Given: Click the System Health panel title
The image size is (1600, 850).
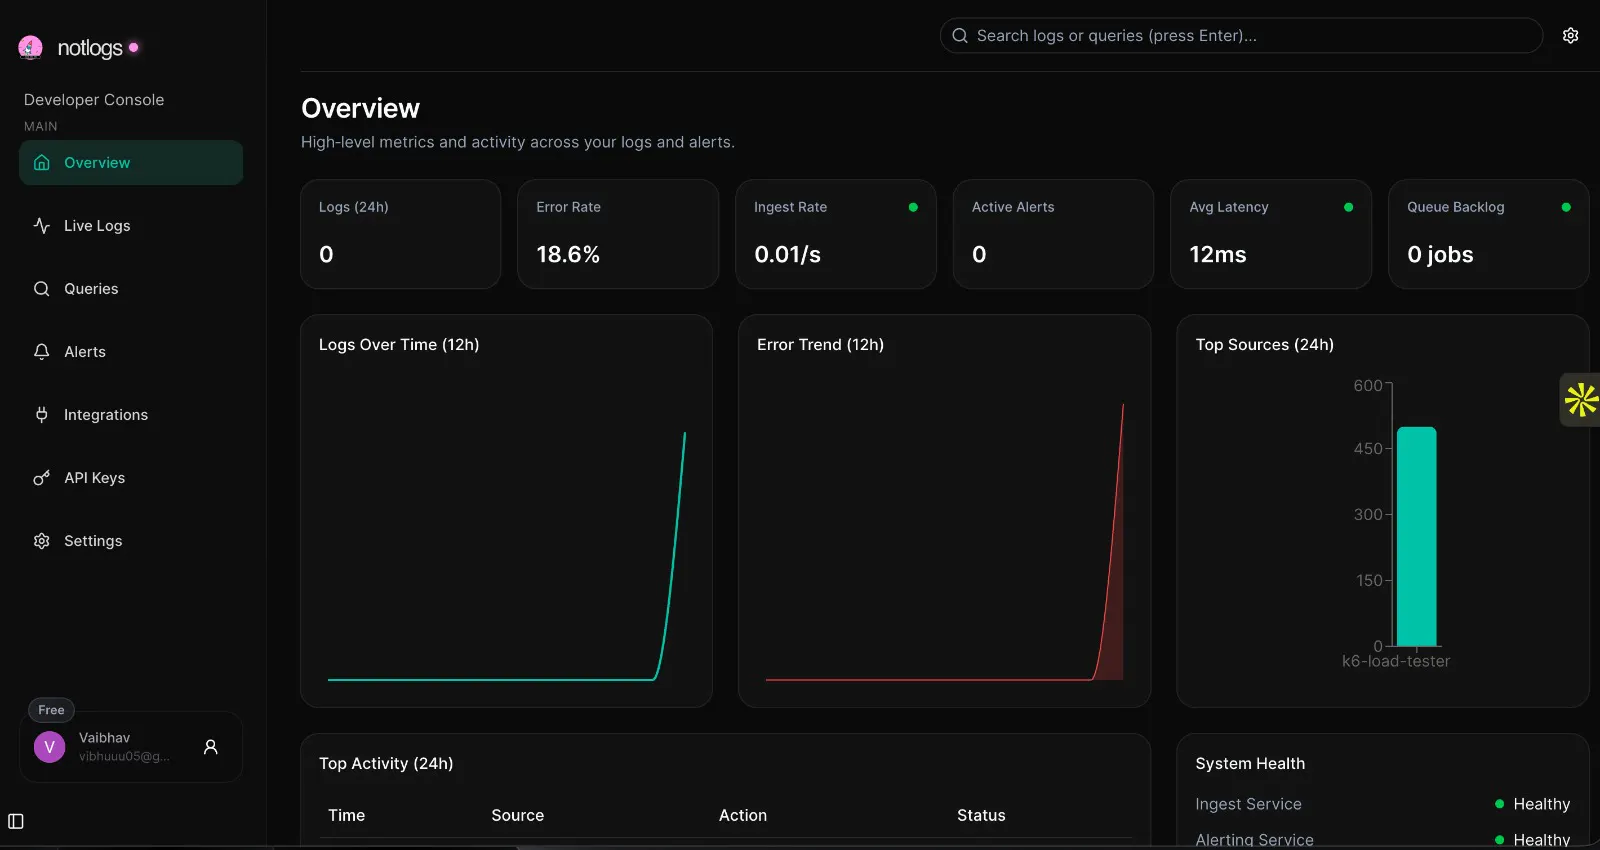Looking at the screenshot, I should click(1250, 763).
